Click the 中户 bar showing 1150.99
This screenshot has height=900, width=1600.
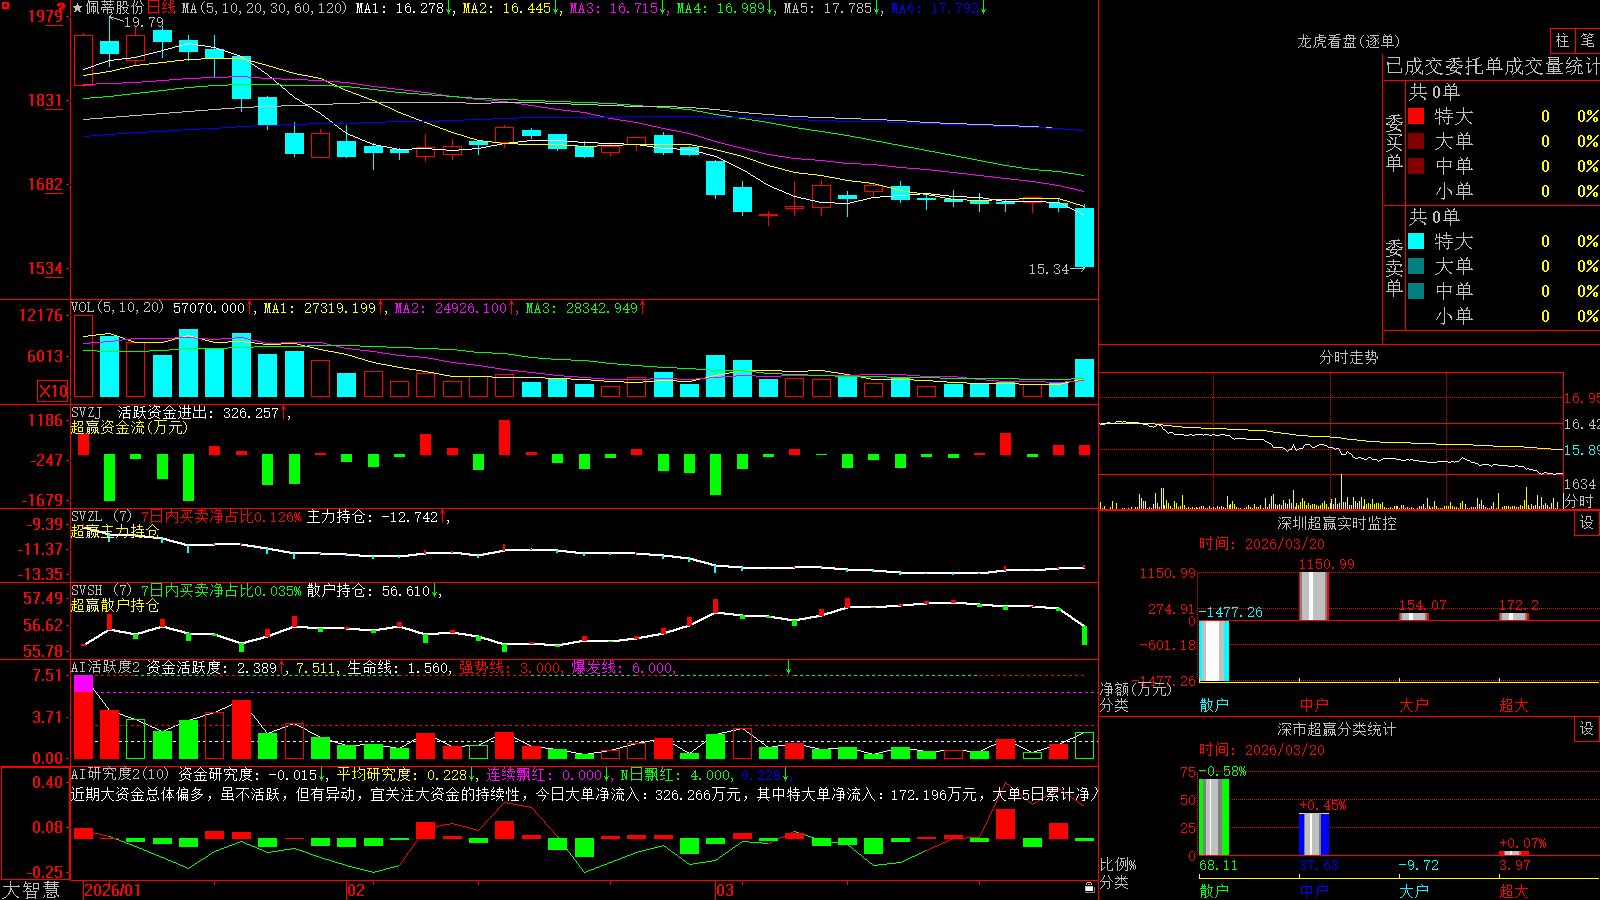click(x=1314, y=596)
